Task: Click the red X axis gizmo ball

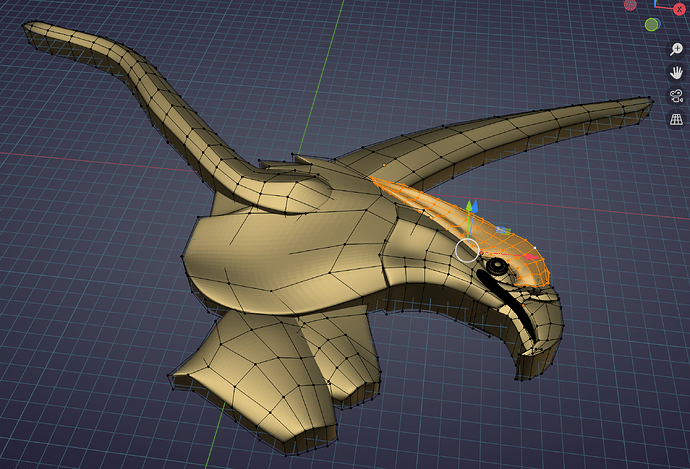Action: [x=679, y=9]
